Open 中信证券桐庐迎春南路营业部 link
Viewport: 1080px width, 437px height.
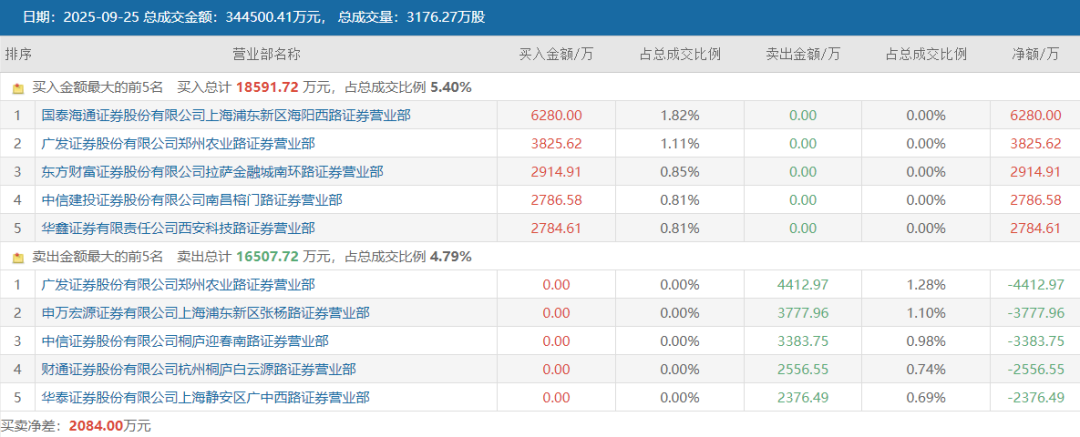pos(185,341)
